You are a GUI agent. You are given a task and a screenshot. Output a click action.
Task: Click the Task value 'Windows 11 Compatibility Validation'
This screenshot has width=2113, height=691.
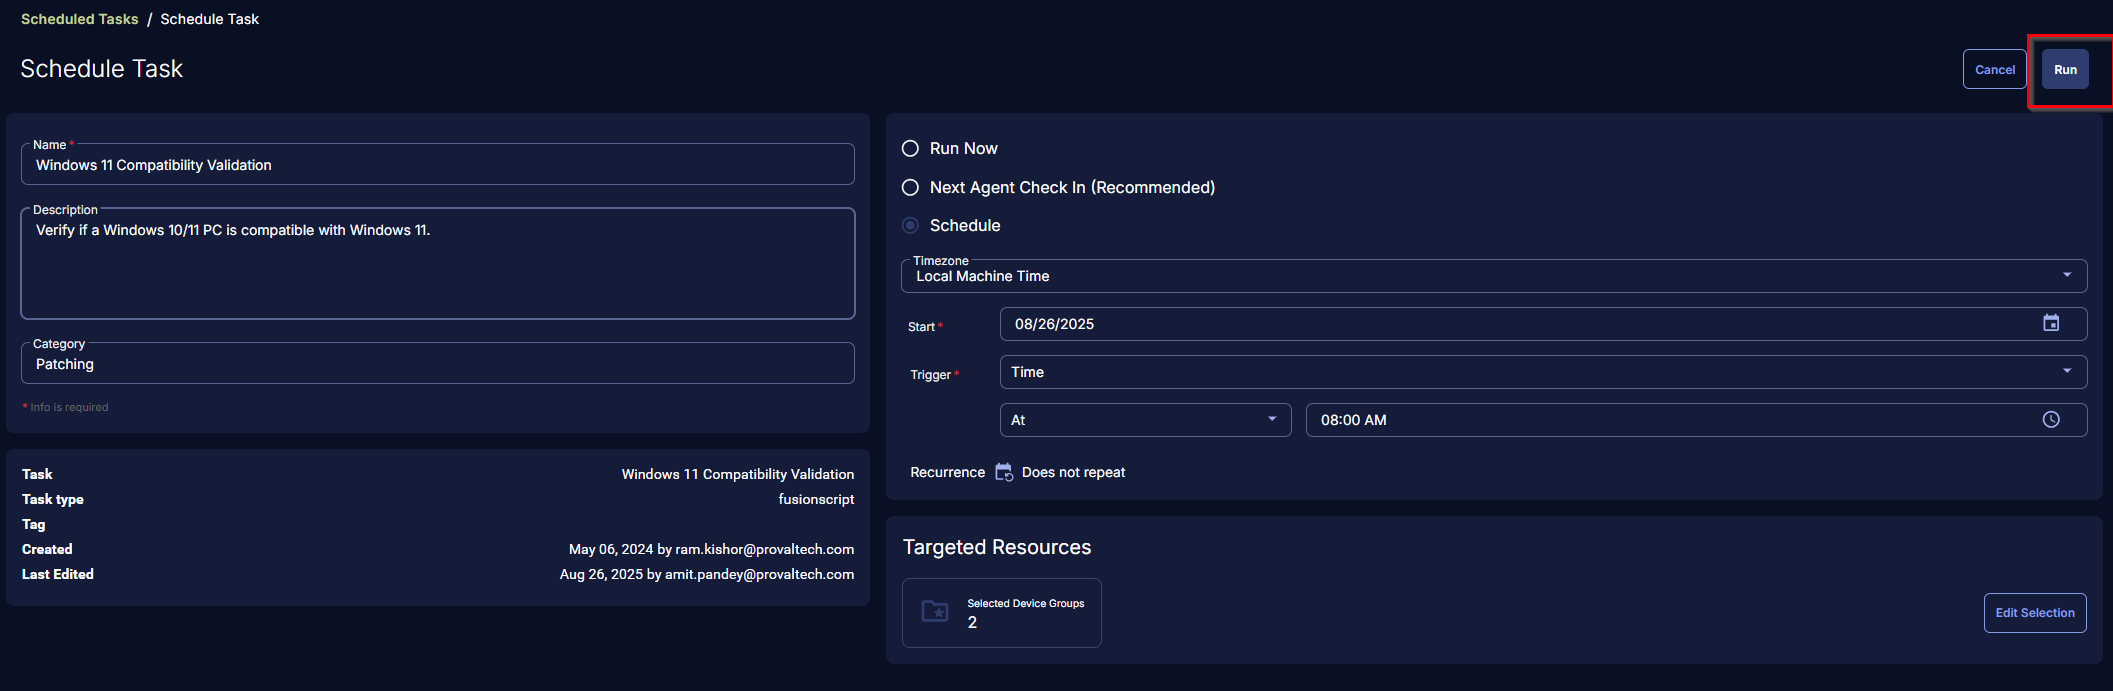click(x=738, y=474)
